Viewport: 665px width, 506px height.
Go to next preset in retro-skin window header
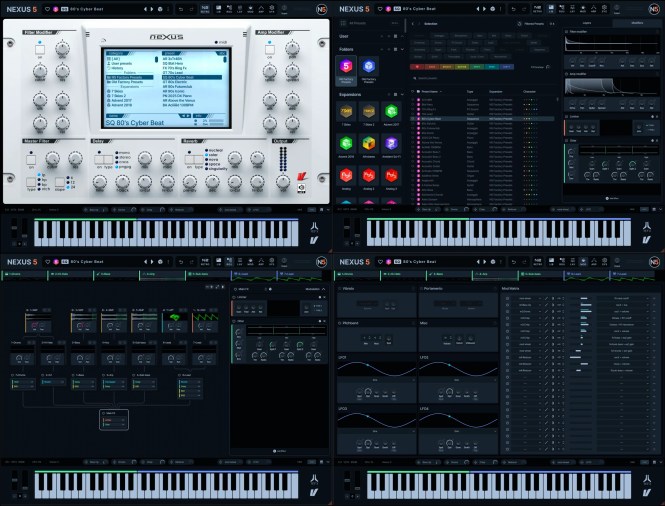(152, 9)
